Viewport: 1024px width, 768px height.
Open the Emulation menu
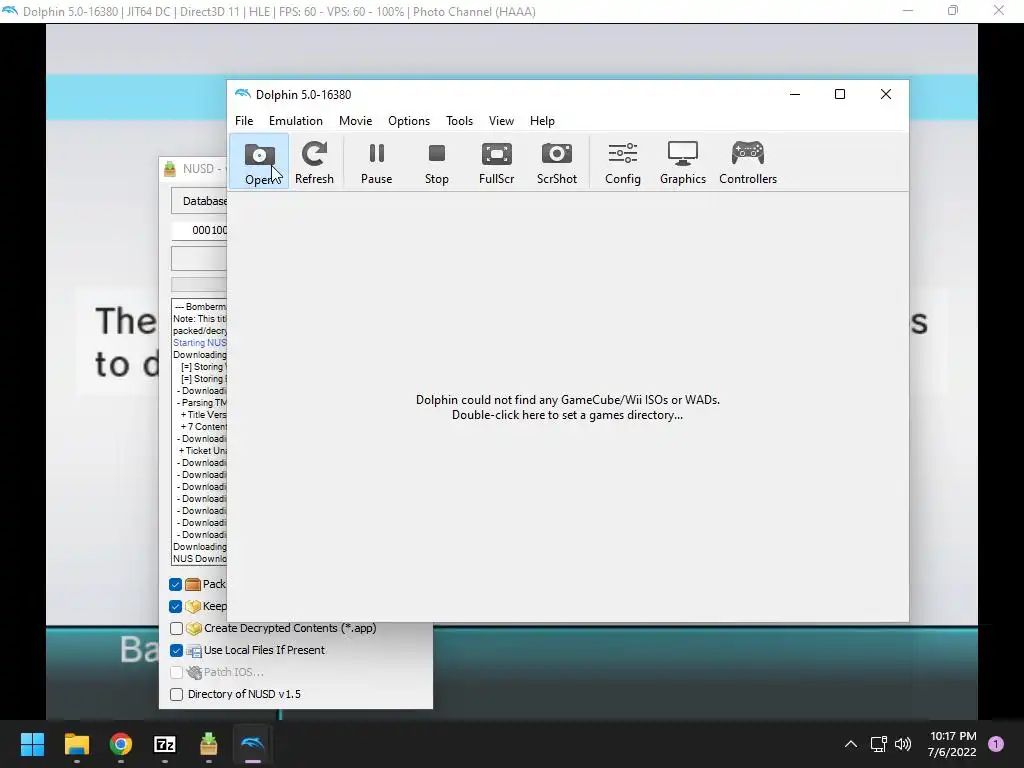(296, 121)
